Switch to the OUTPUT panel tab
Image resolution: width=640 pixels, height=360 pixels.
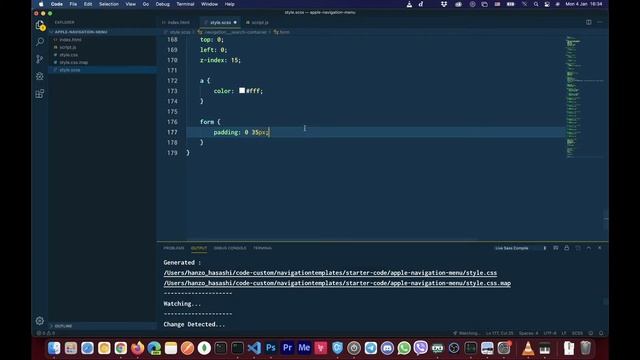(199, 248)
